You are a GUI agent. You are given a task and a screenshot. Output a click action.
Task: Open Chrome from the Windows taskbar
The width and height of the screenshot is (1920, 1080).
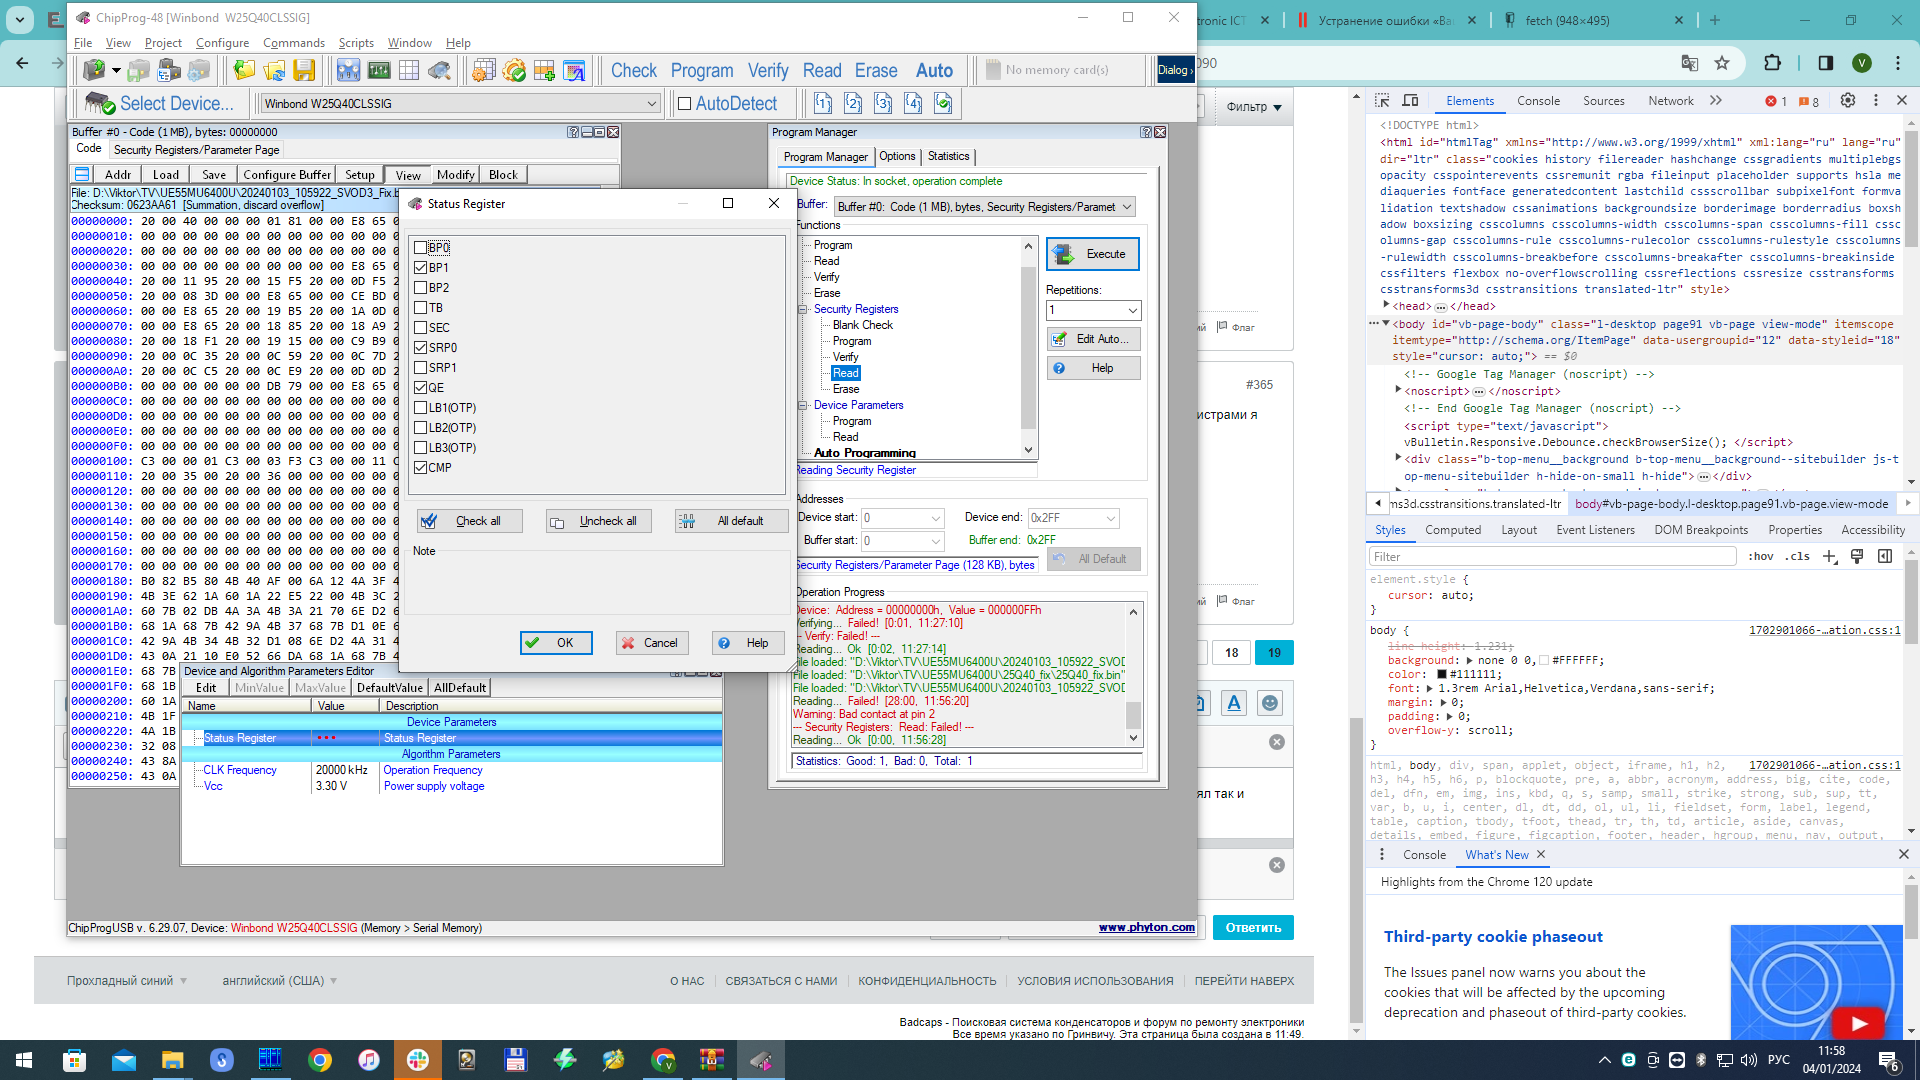pos(320,1060)
